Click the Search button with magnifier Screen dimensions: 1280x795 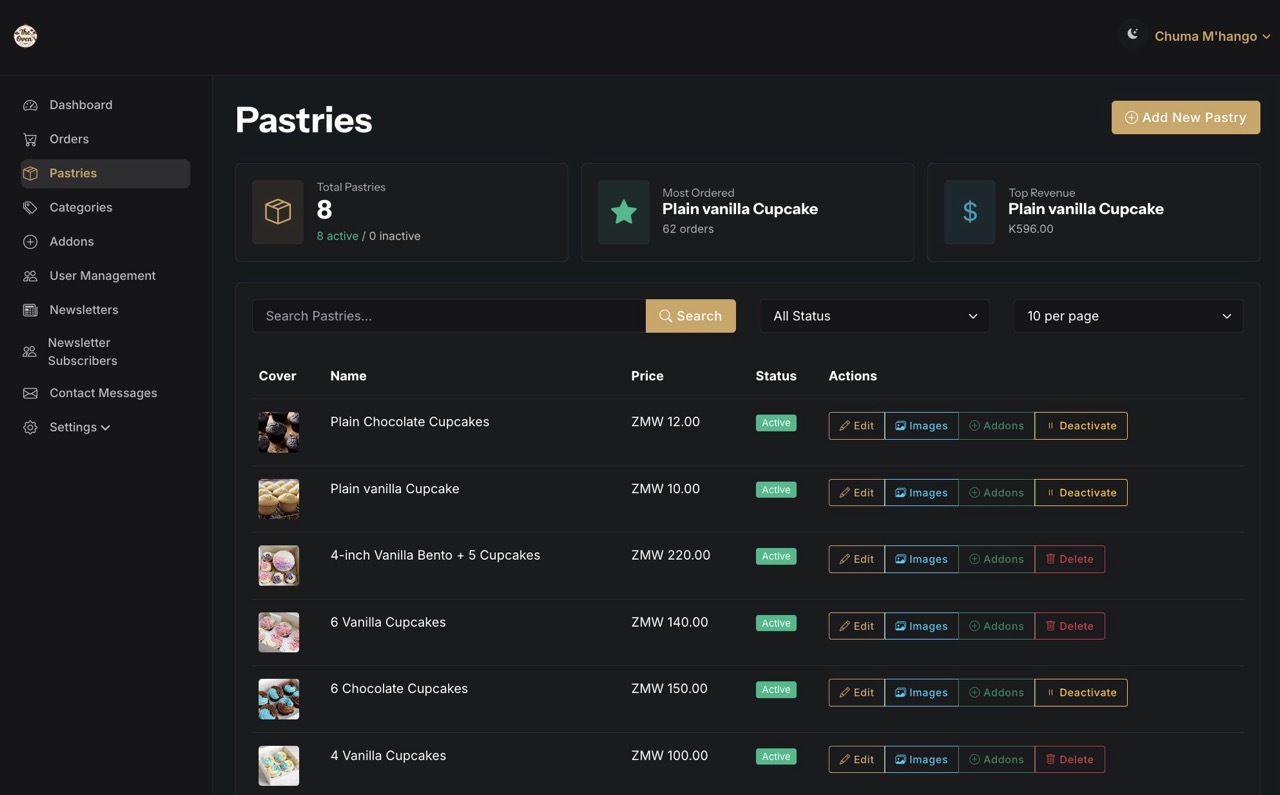point(690,316)
